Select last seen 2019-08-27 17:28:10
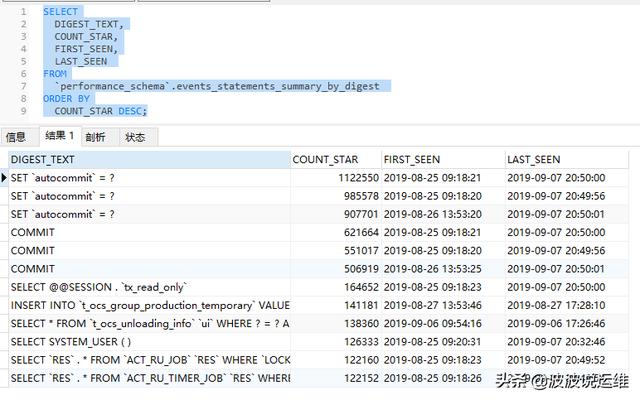This screenshot has height=400, width=640. click(567, 305)
